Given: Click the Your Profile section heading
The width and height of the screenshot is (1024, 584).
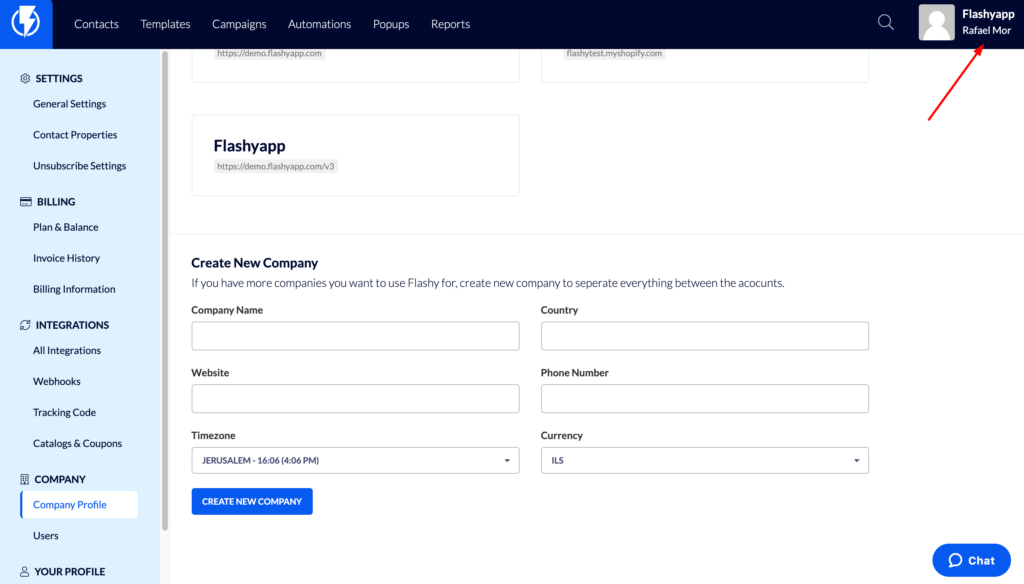Looking at the screenshot, I should [x=70, y=572].
